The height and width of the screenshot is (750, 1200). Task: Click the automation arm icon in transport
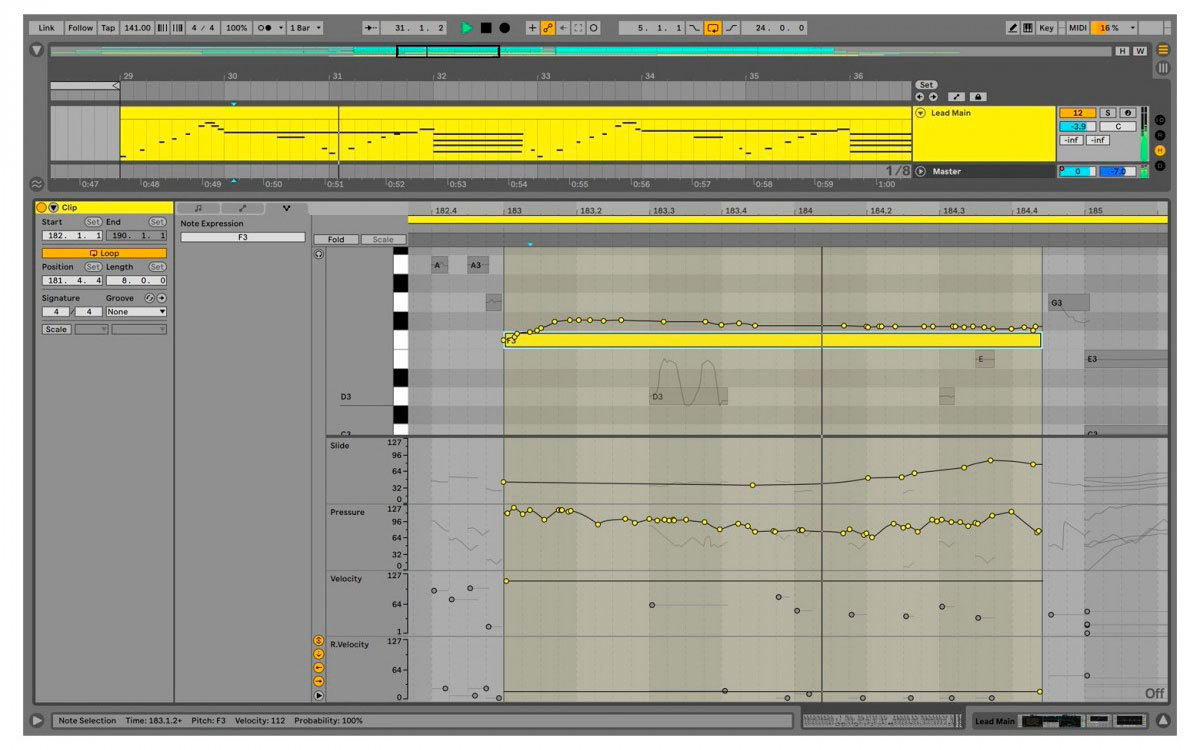pos(548,28)
